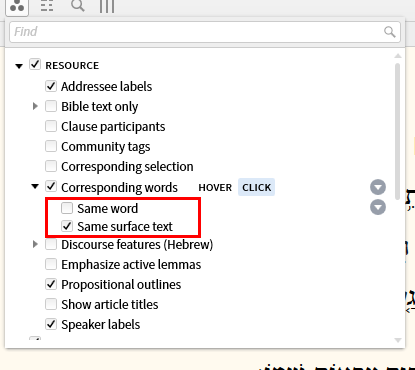Image resolution: width=415 pixels, height=370 pixels.
Task: Click the outline list toolbar icon
Action: pos(47,6)
